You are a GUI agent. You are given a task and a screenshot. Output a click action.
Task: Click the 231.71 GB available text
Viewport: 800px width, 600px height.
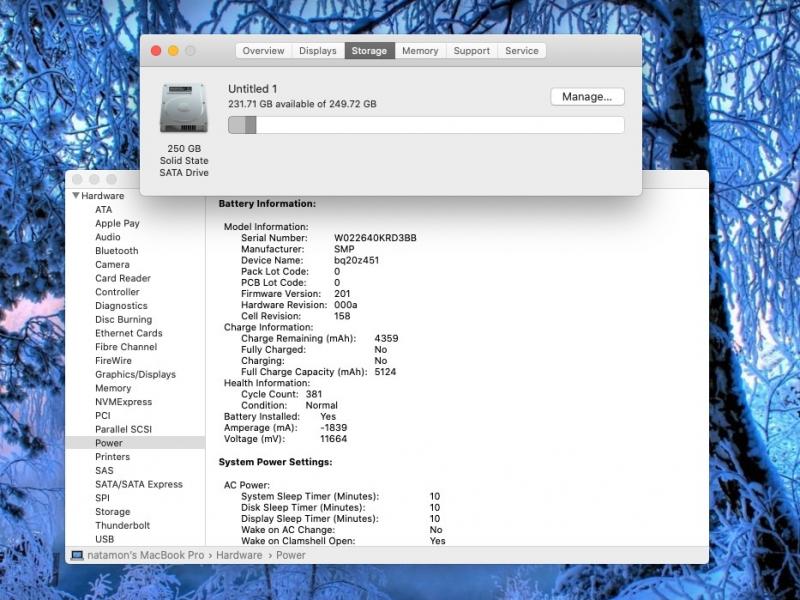point(302,104)
